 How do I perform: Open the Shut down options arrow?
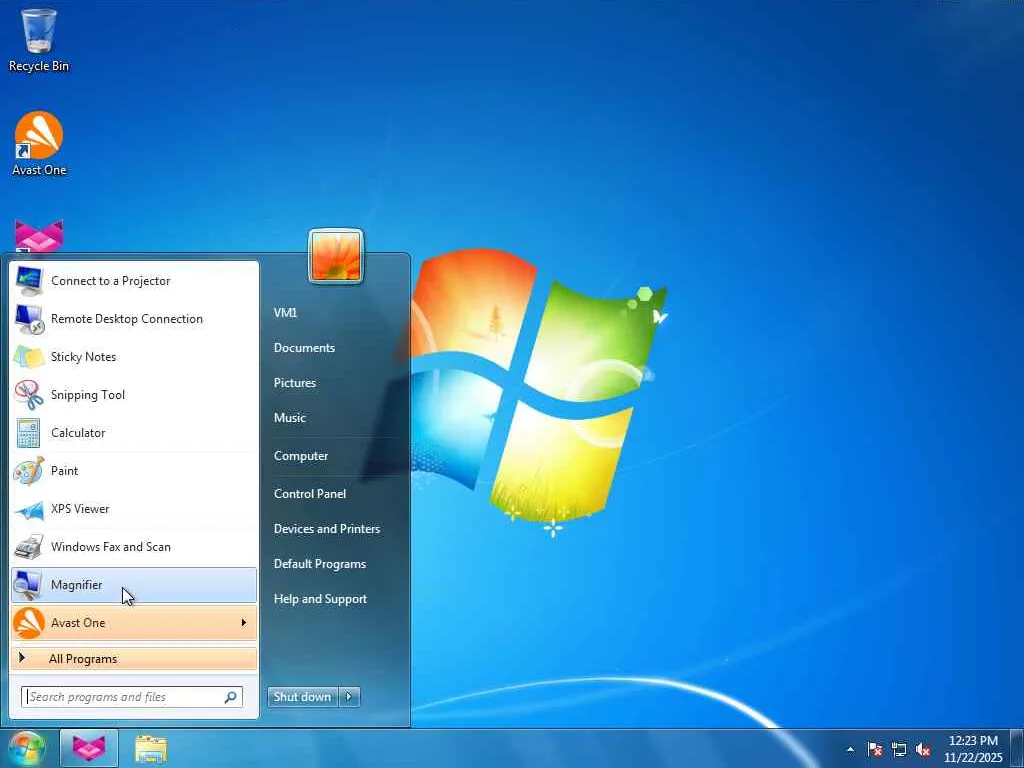click(349, 696)
